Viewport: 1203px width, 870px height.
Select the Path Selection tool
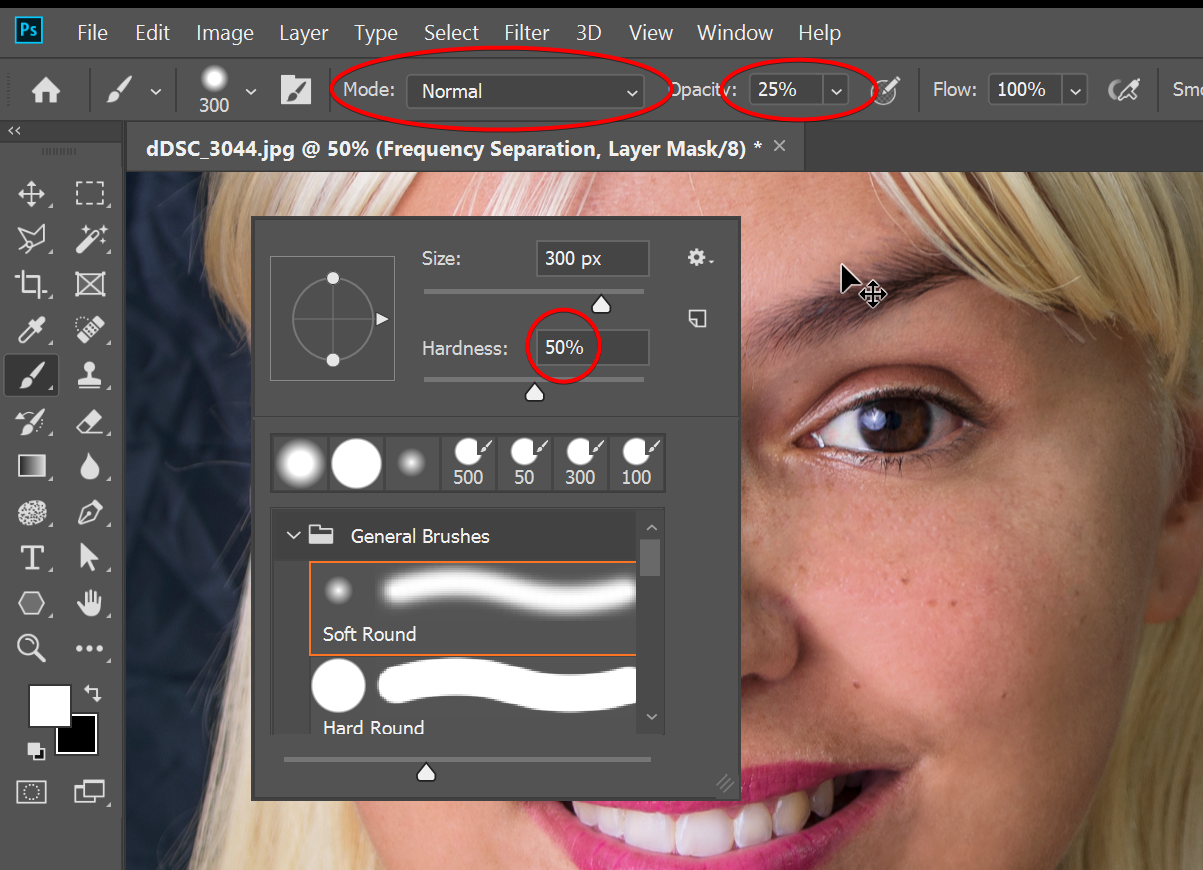90,557
